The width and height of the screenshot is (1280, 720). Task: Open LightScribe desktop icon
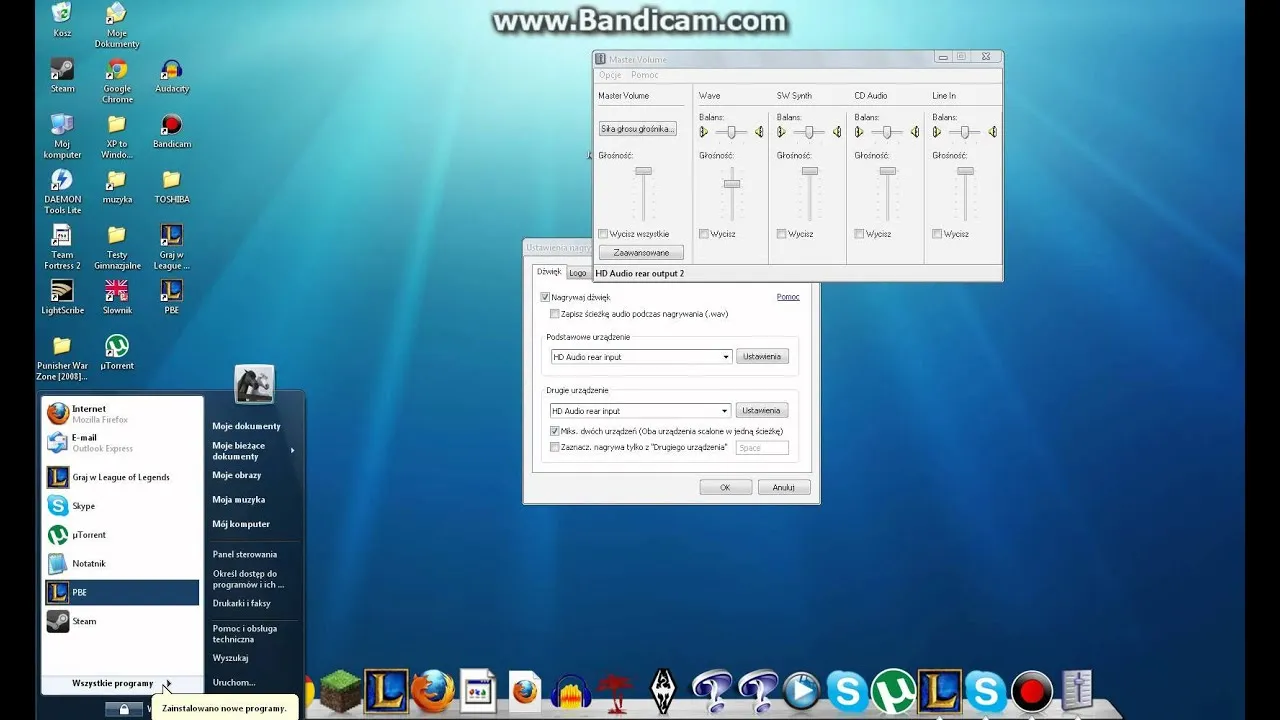pos(62,291)
